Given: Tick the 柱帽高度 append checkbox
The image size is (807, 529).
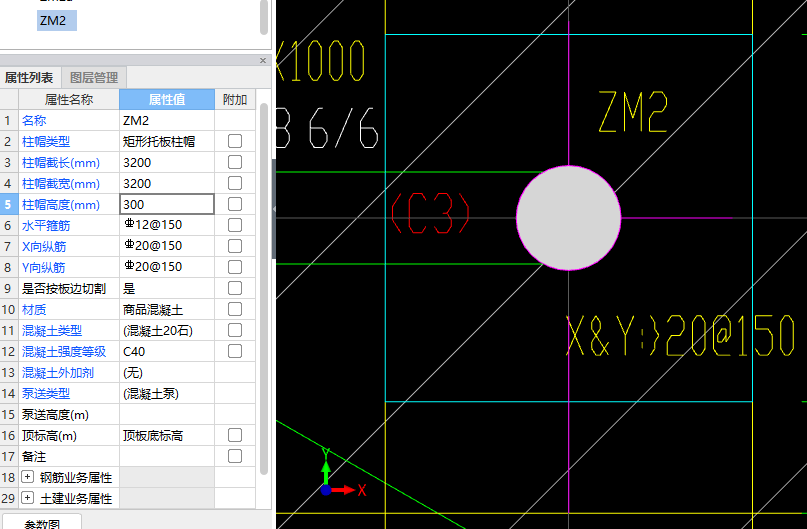Looking at the screenshot, I should click(x=235, y=204).
